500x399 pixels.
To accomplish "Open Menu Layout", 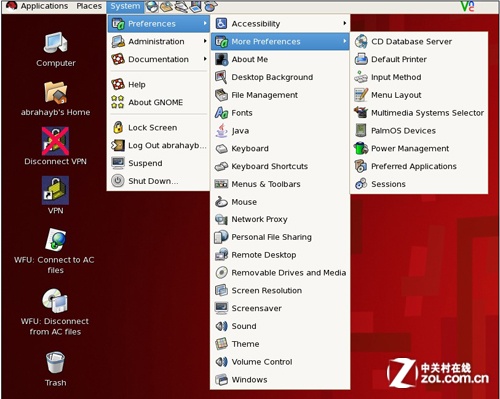I will 419,95.
